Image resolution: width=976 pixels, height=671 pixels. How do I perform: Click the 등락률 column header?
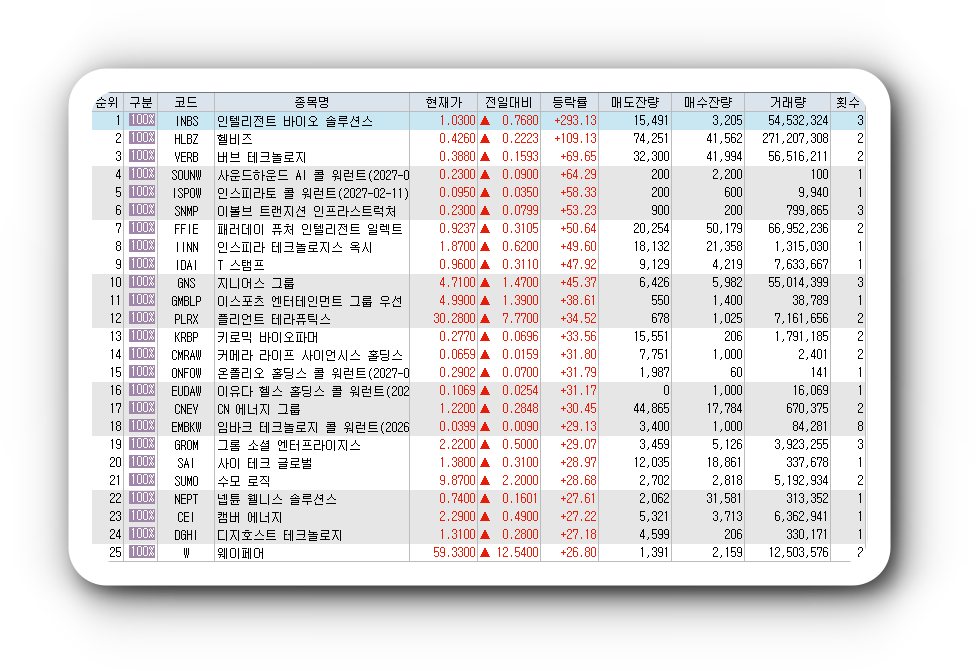point(570,103)
